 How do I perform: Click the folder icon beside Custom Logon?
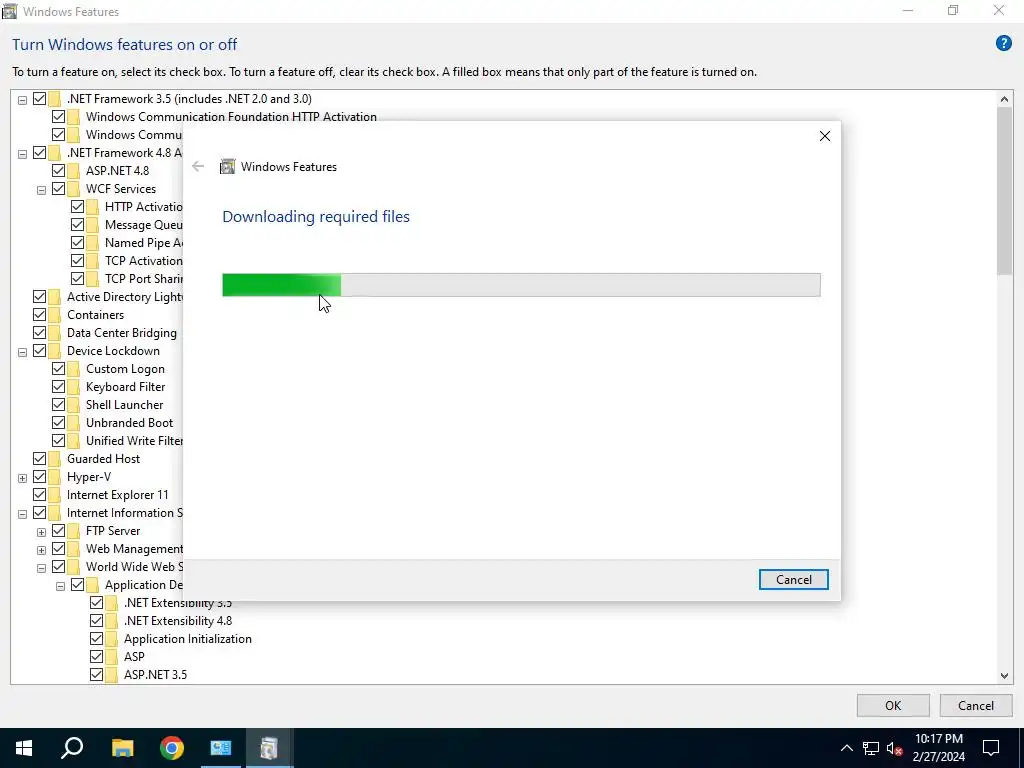(x=73, y=369)
